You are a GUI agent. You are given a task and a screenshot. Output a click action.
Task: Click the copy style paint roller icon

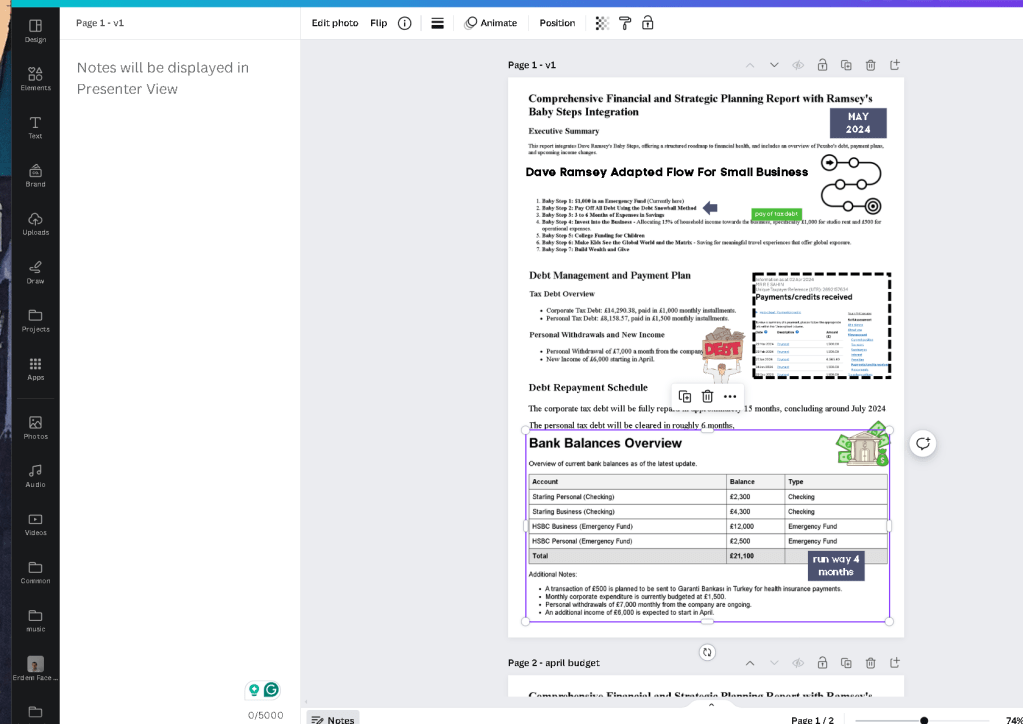tap(624, 23)
